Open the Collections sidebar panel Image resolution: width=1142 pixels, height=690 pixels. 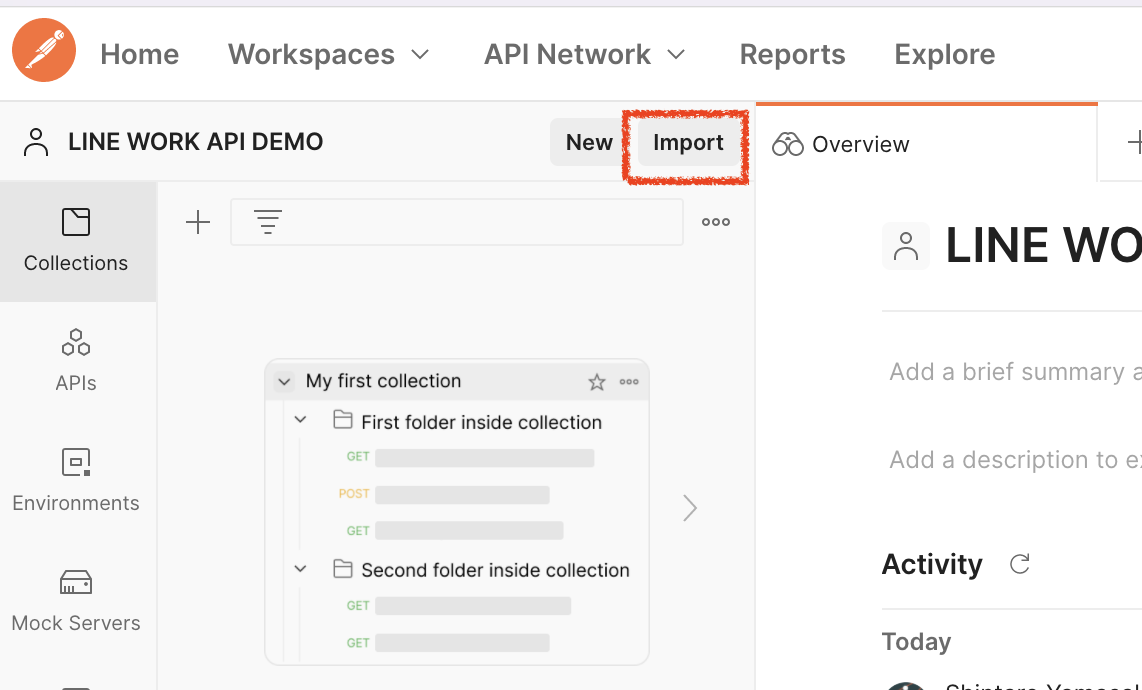tap(76, 240)
